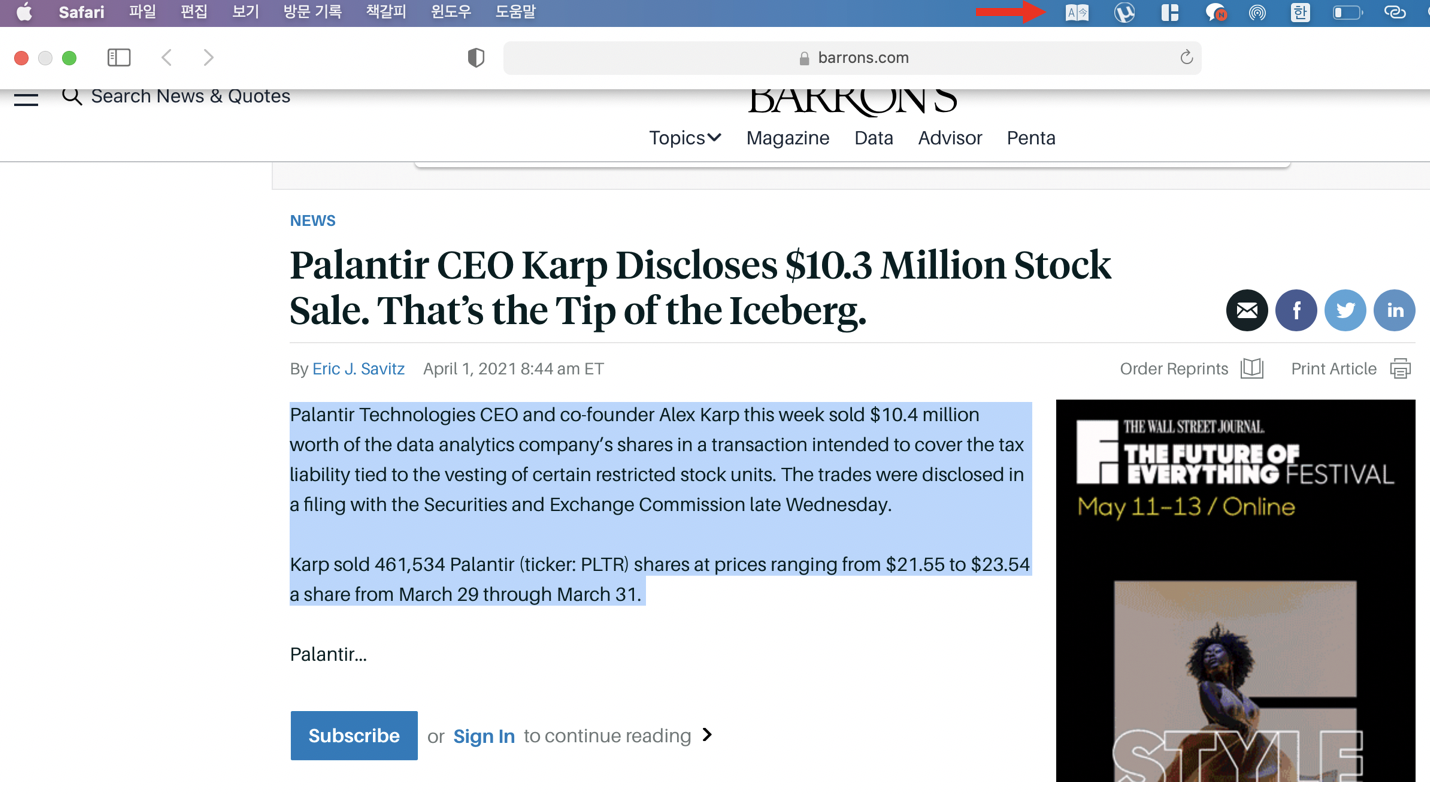The height and width of the screenshot is (794, 1430).
Task: Click the Subscribe button
Action: [354, 736]
